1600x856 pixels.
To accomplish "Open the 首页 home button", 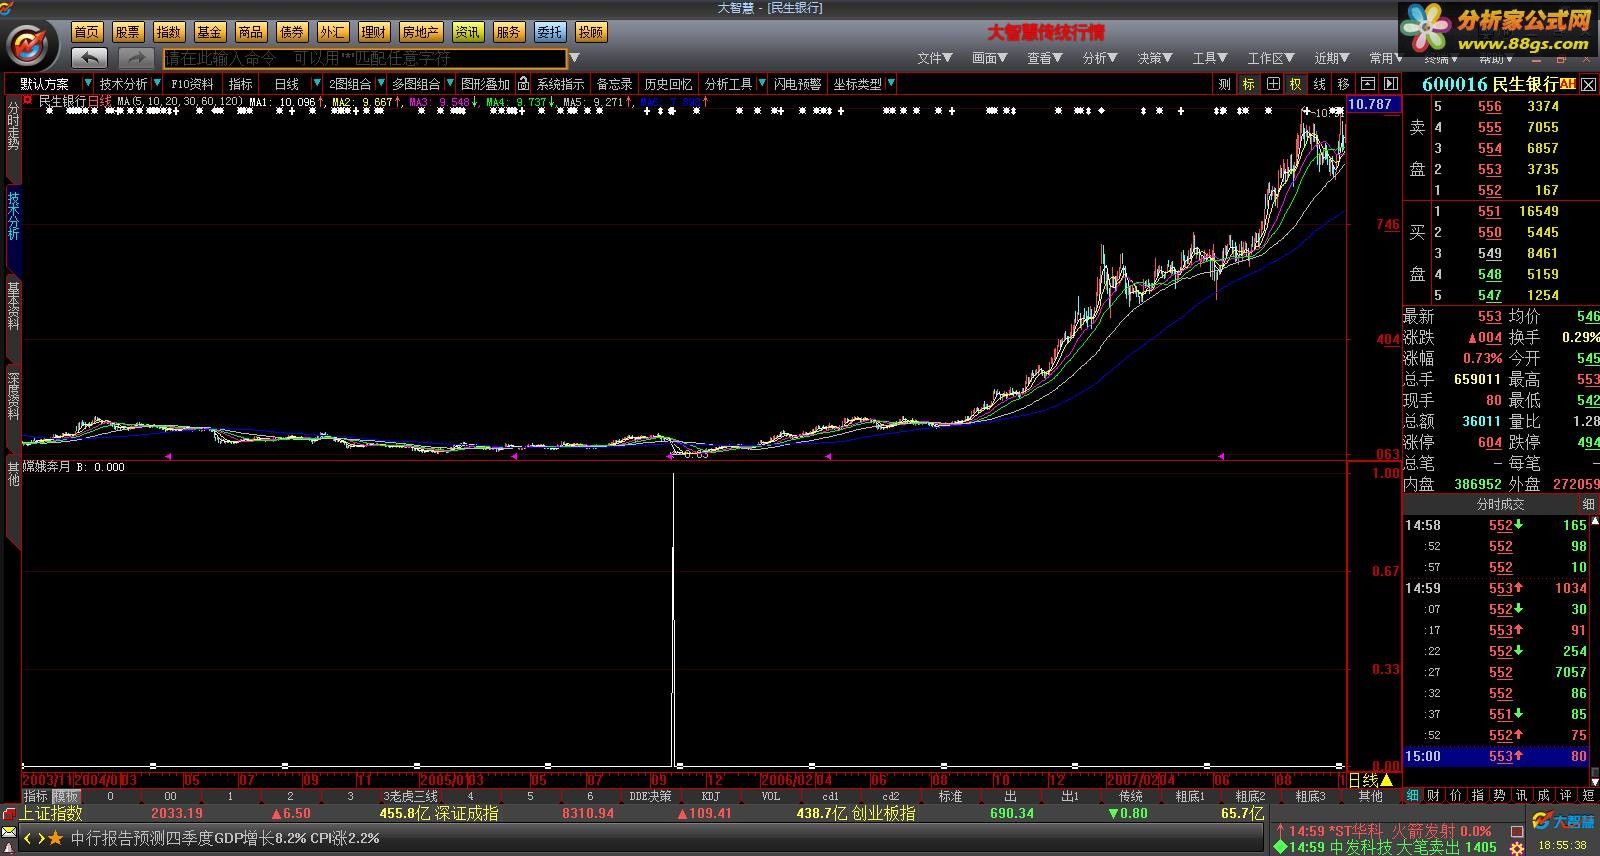I will click(x=87, y=32).
